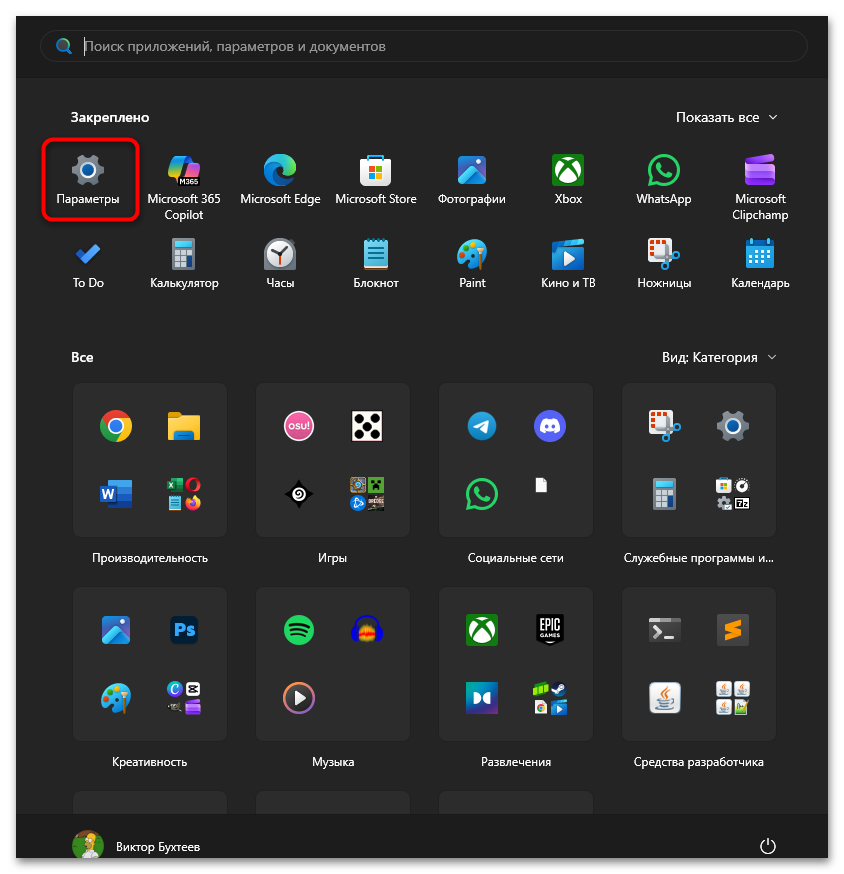Open Кино и ТВ
The height and width of the screenshot is (874, 844).
[x=567, y=263]
